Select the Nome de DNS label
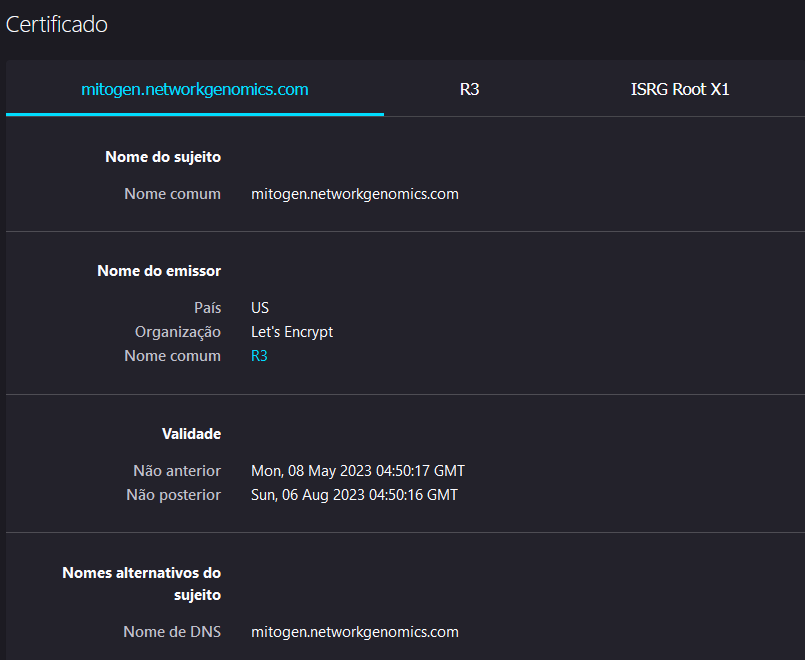Viewport: 805px width, 660px height. (x=173, y=631)
